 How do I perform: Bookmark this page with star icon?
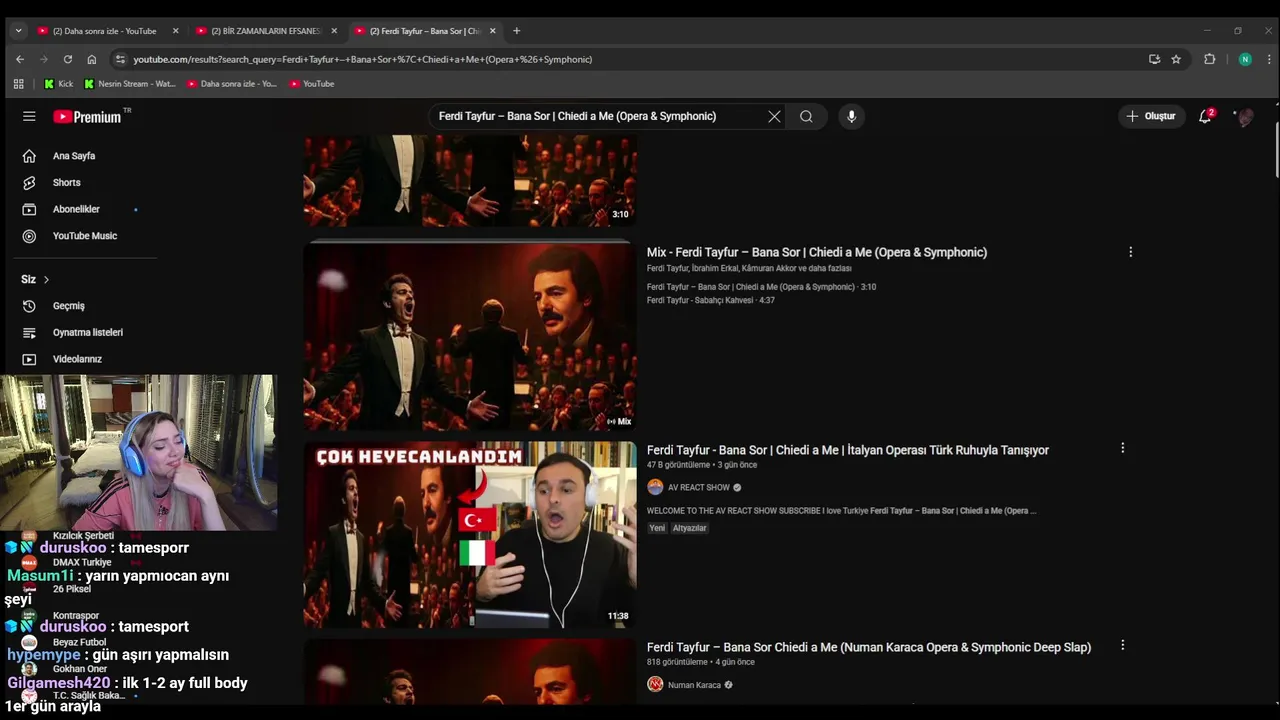pyautogui.click(x=1176, y=59)
